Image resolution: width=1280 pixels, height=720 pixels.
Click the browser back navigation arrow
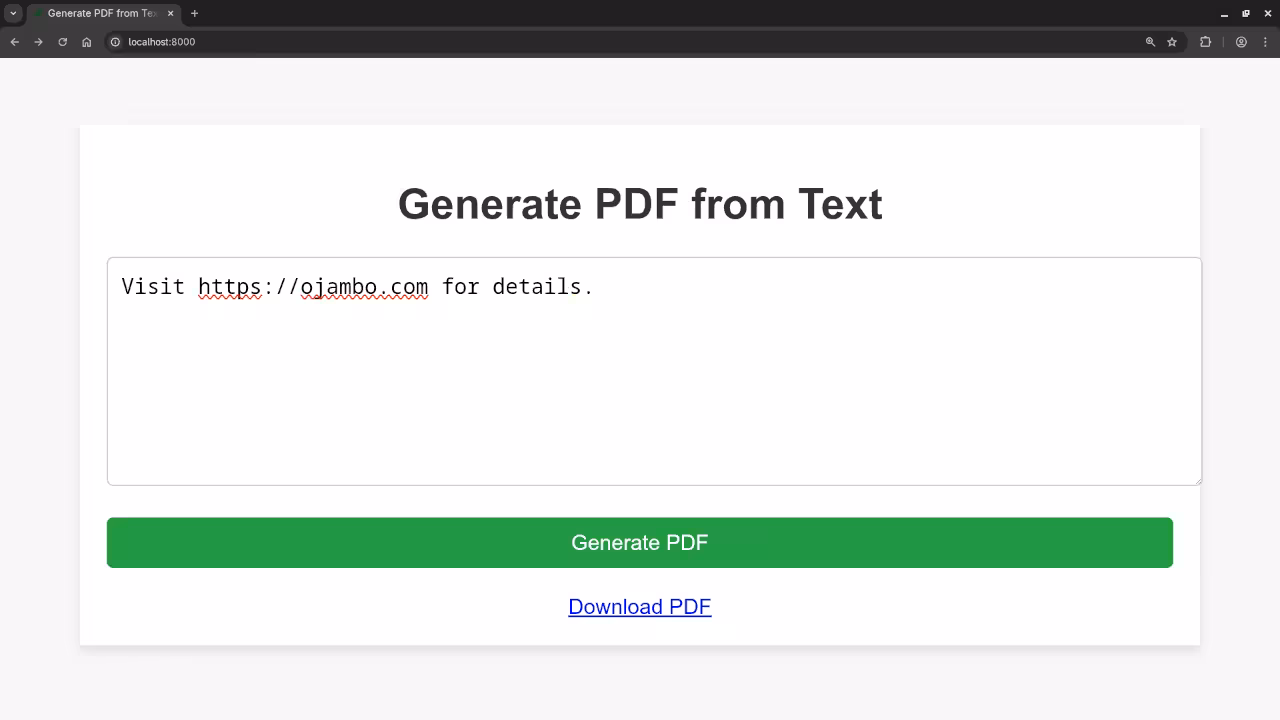pos(14,42)
